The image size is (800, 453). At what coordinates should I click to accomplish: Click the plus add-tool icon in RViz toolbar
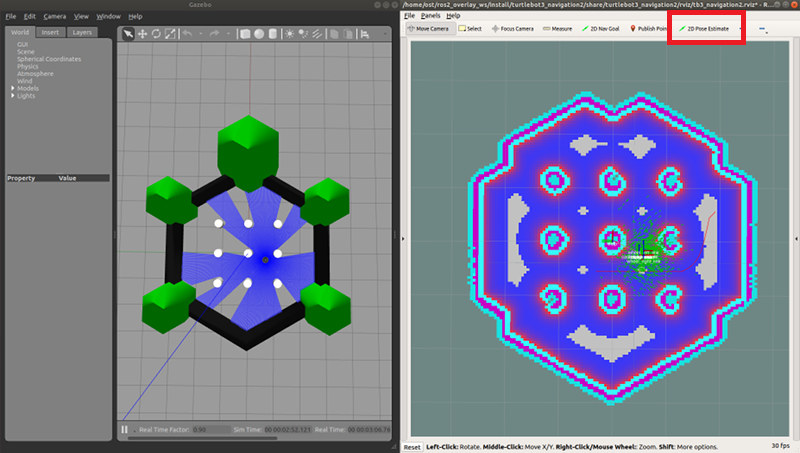point(741,29)
